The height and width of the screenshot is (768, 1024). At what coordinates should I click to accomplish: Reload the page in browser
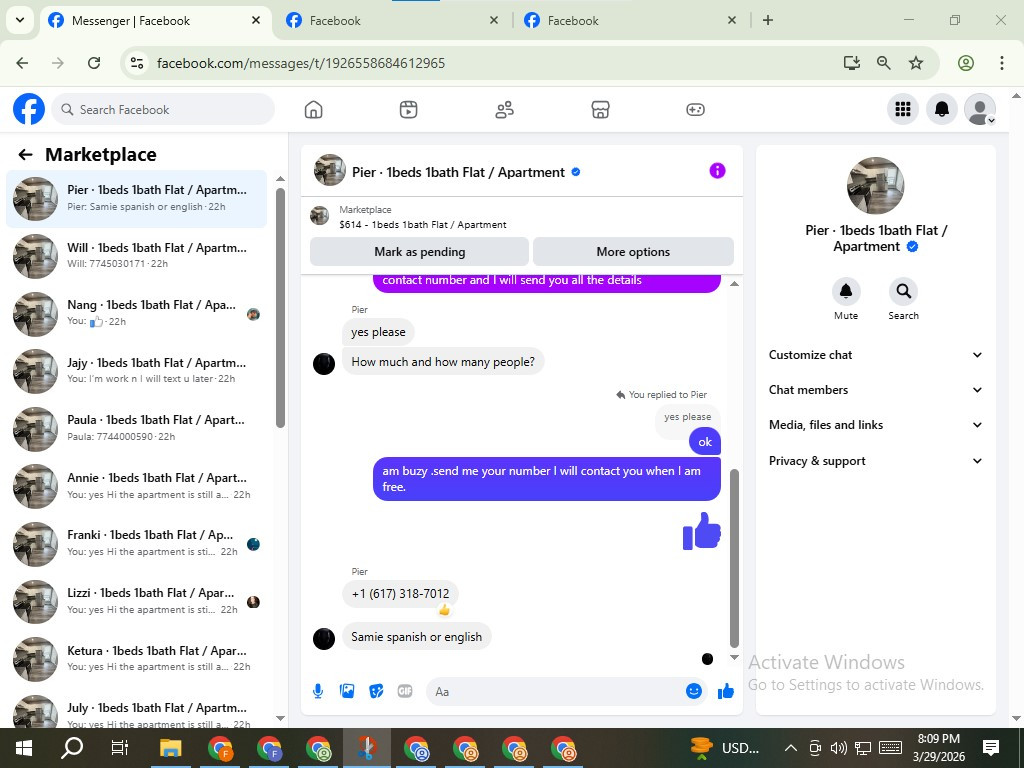click(94, 63)
